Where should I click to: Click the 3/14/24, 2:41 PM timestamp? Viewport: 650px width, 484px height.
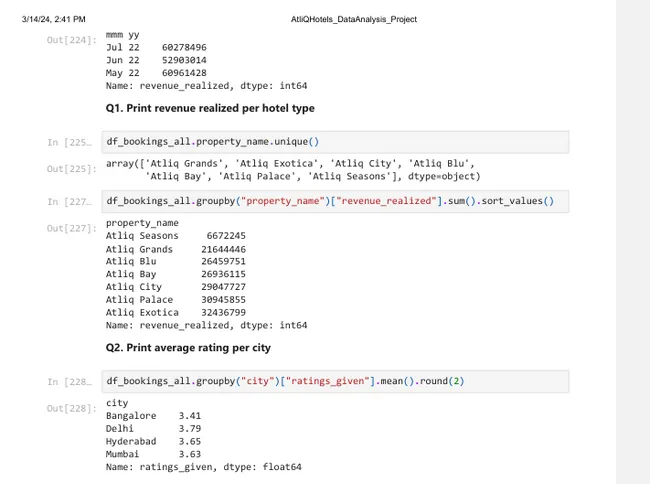point(53,19)
